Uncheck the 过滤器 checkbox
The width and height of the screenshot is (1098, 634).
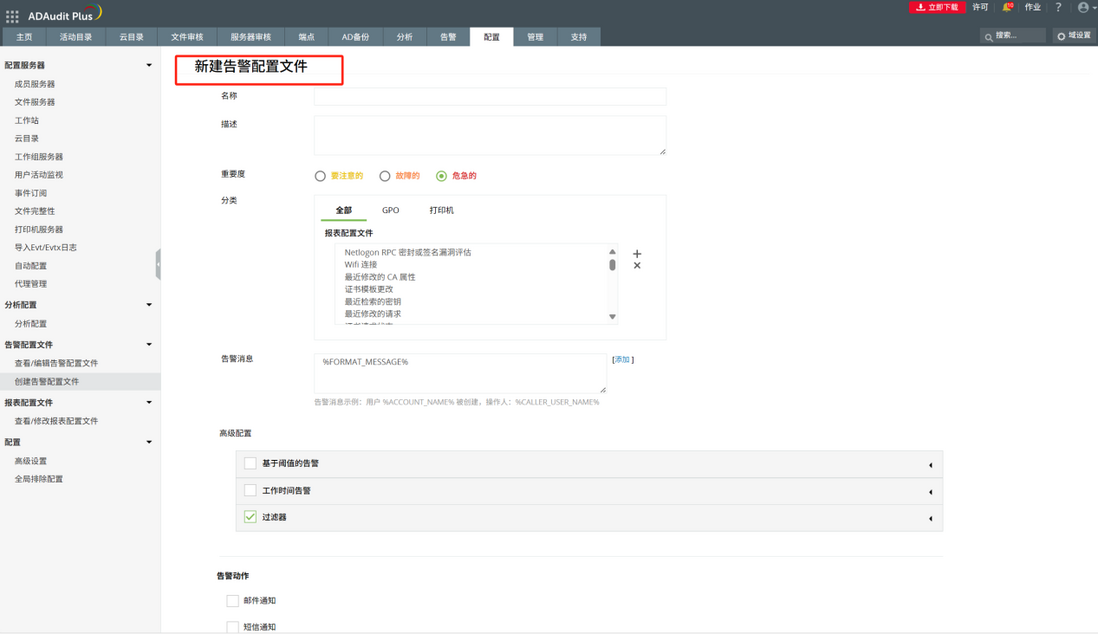250,517
